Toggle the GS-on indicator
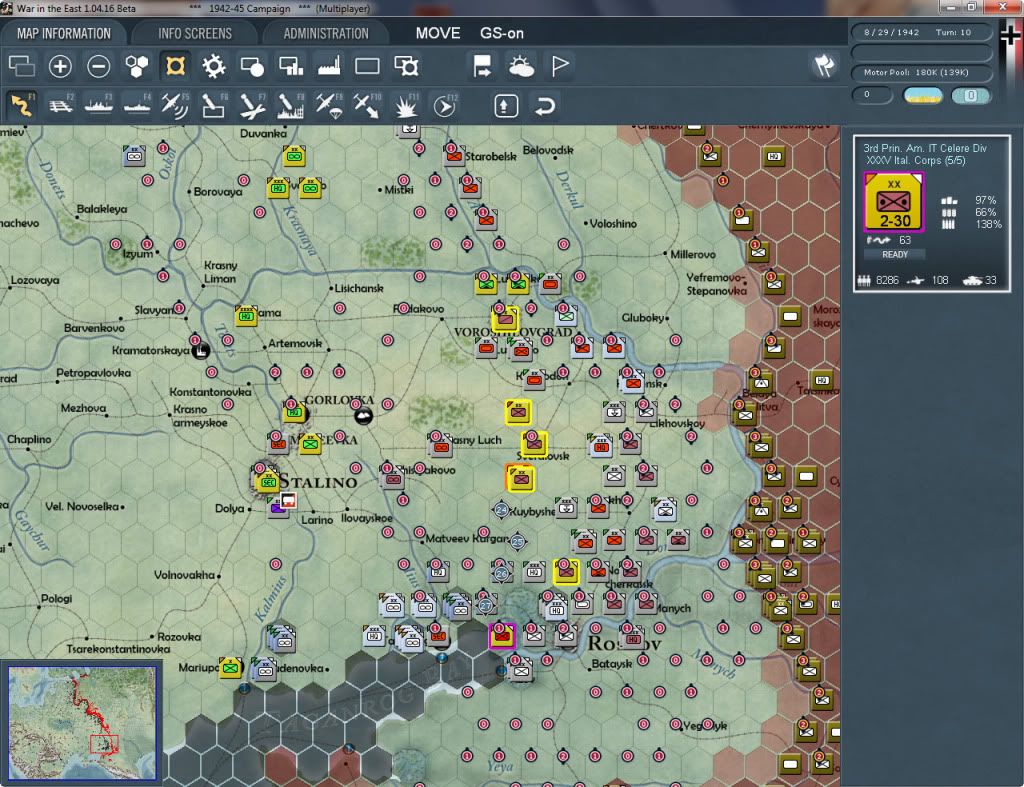 [x=502, y=33]
